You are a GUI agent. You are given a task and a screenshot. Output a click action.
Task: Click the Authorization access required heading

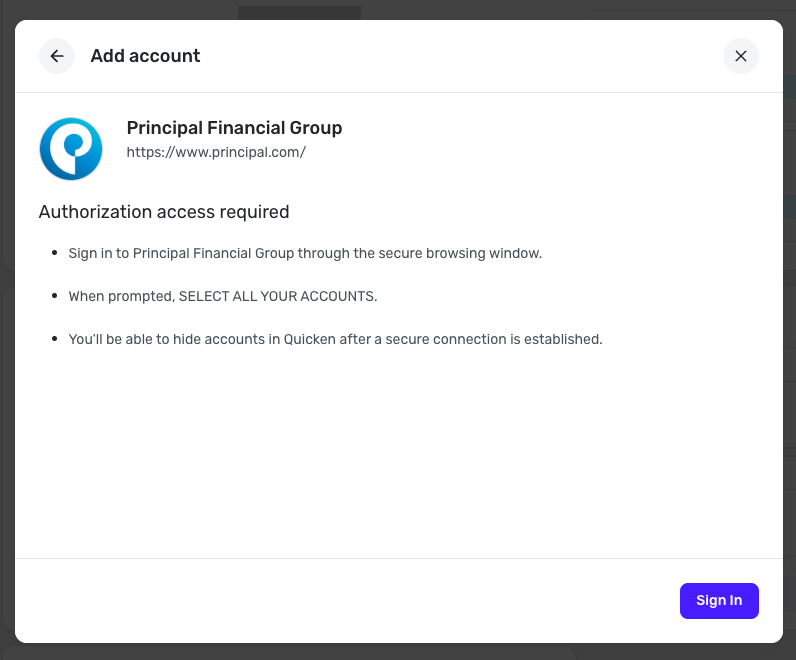point(164,212)
